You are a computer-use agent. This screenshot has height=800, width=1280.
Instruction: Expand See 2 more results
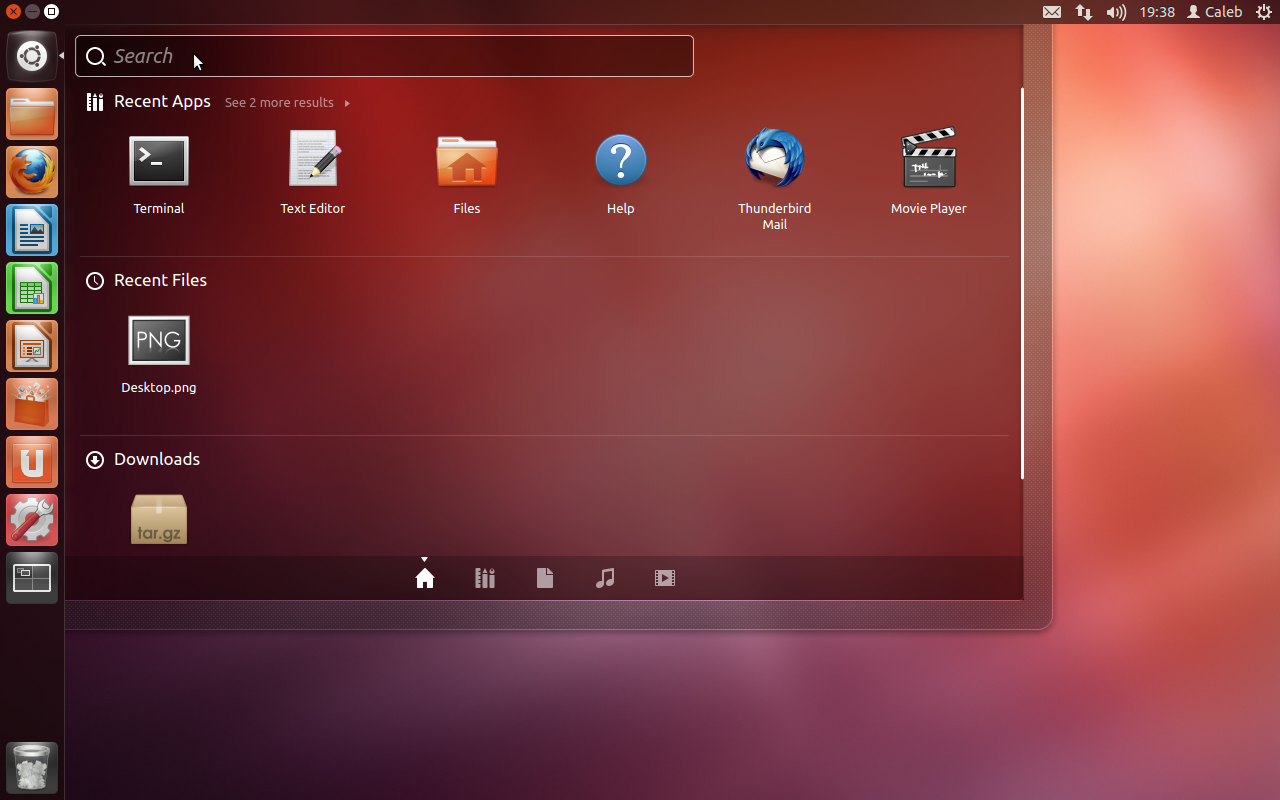pyautogui.click(x=280, y=102)
